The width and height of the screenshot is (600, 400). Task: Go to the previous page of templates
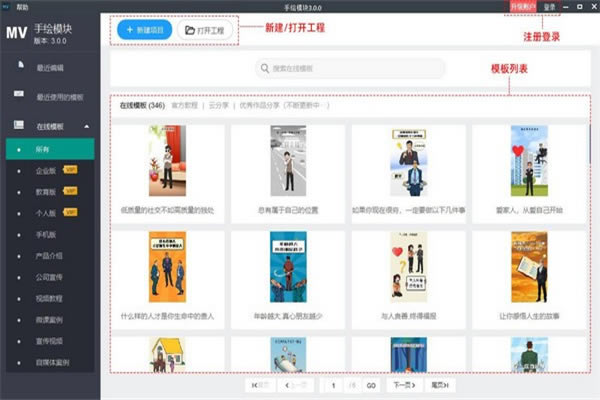[297, 385]
